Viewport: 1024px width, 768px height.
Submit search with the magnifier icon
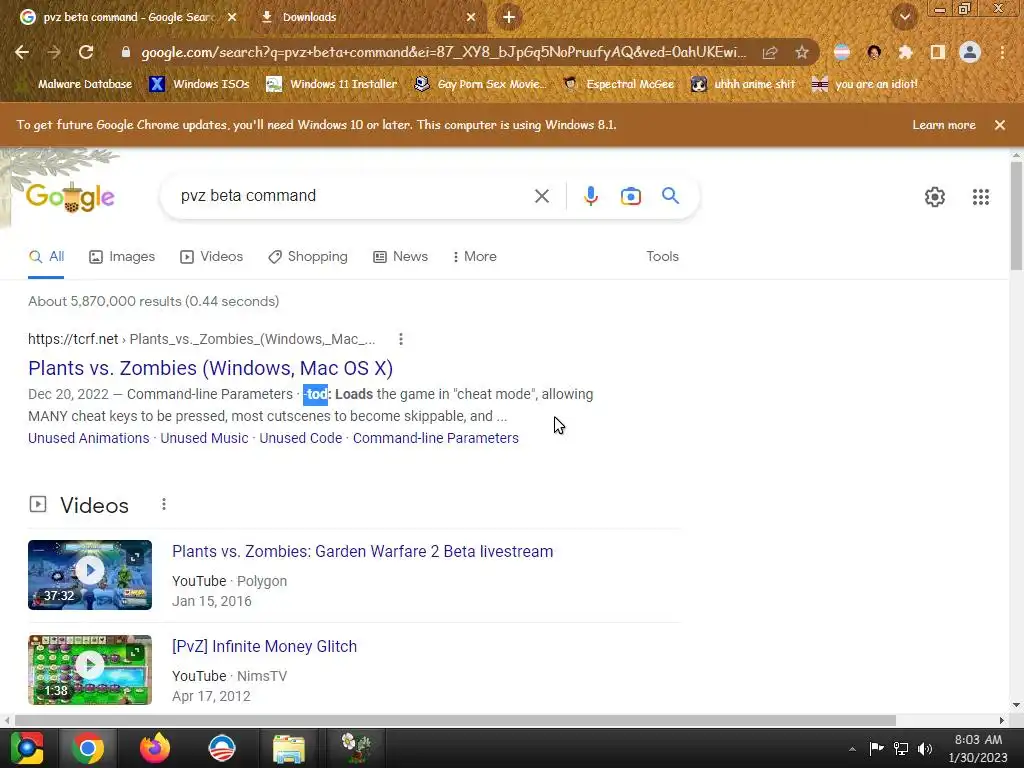(670, 196)
